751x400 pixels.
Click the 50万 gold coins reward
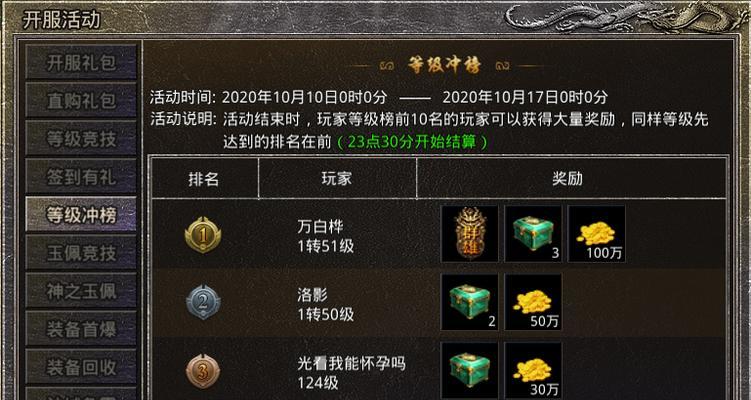533,302
